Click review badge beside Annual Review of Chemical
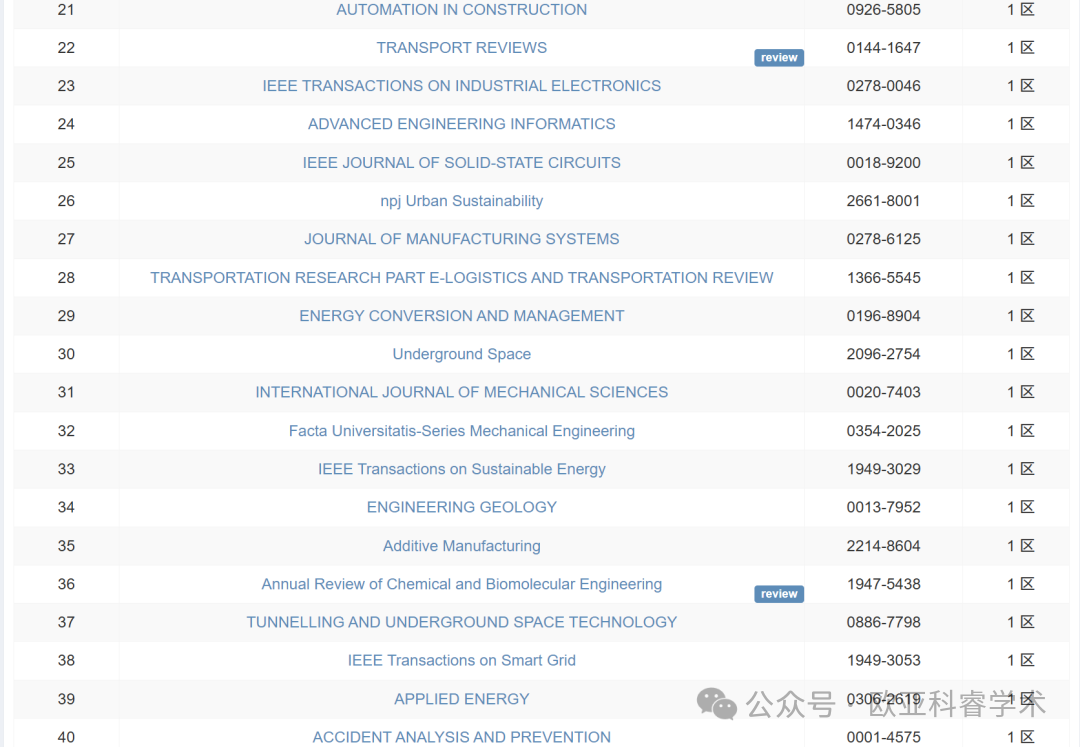This screenshot has width=1080, height=747. coord(779,594)
